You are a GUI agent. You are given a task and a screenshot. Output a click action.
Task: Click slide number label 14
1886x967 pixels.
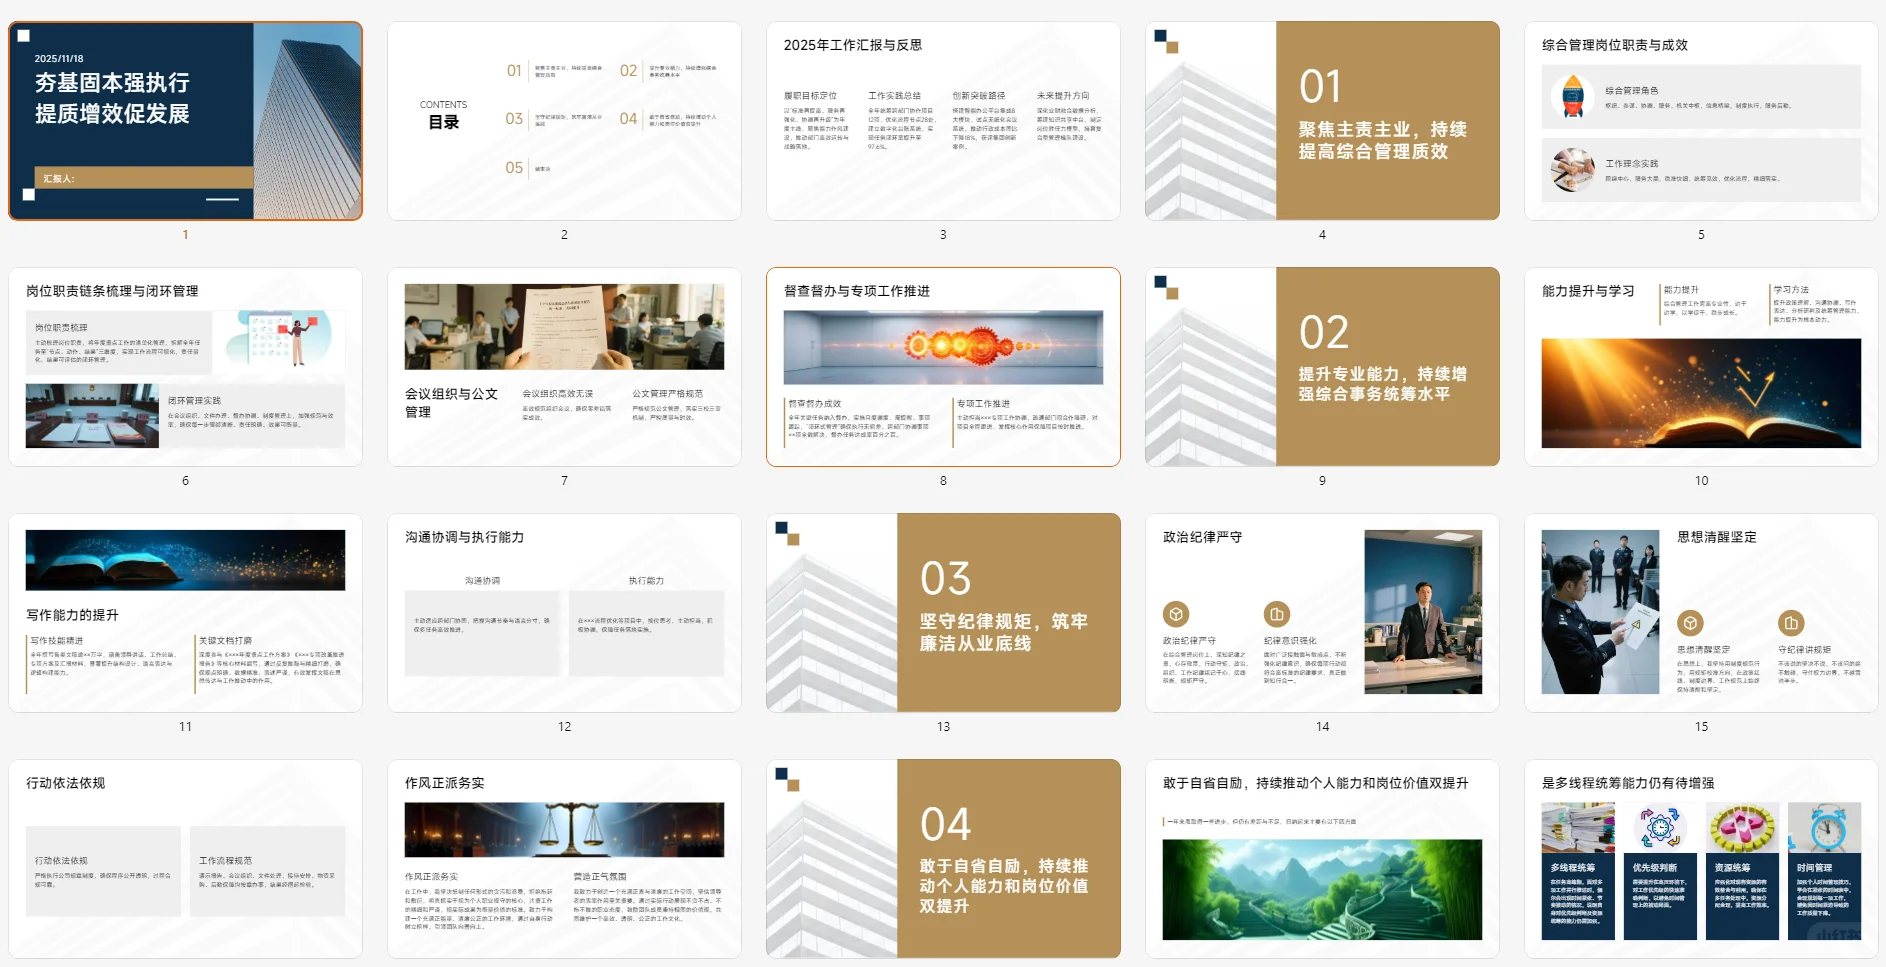(x=1322, y=727)
